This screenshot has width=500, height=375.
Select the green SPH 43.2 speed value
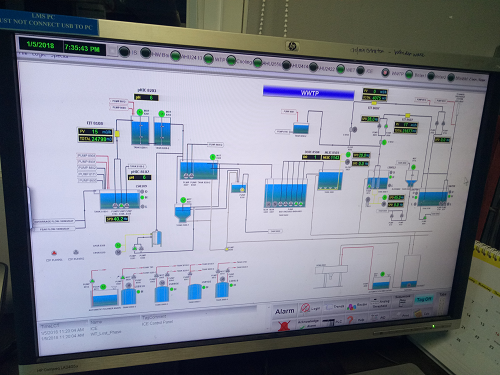tap(117, 219)
